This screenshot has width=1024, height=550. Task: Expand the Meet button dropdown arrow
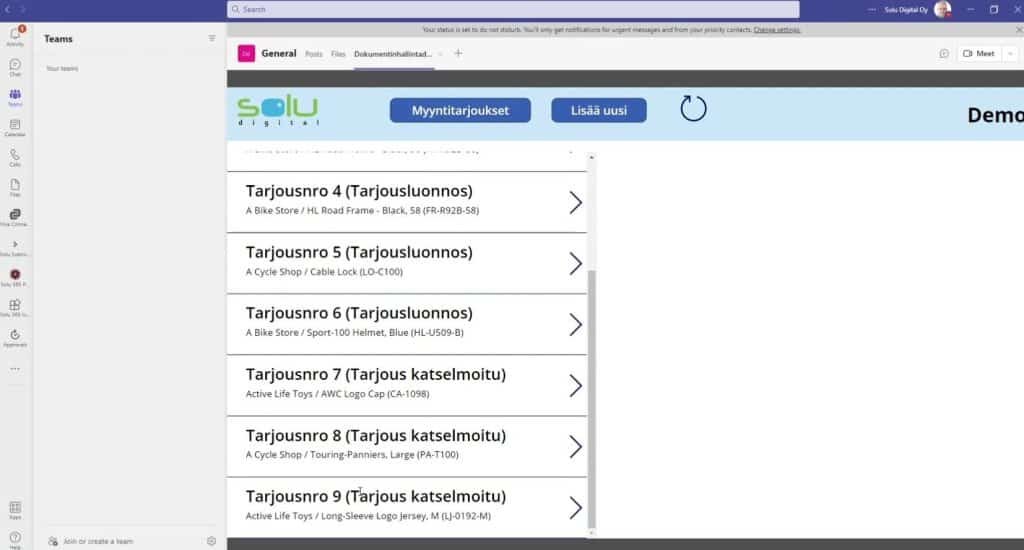[1010, 54]
